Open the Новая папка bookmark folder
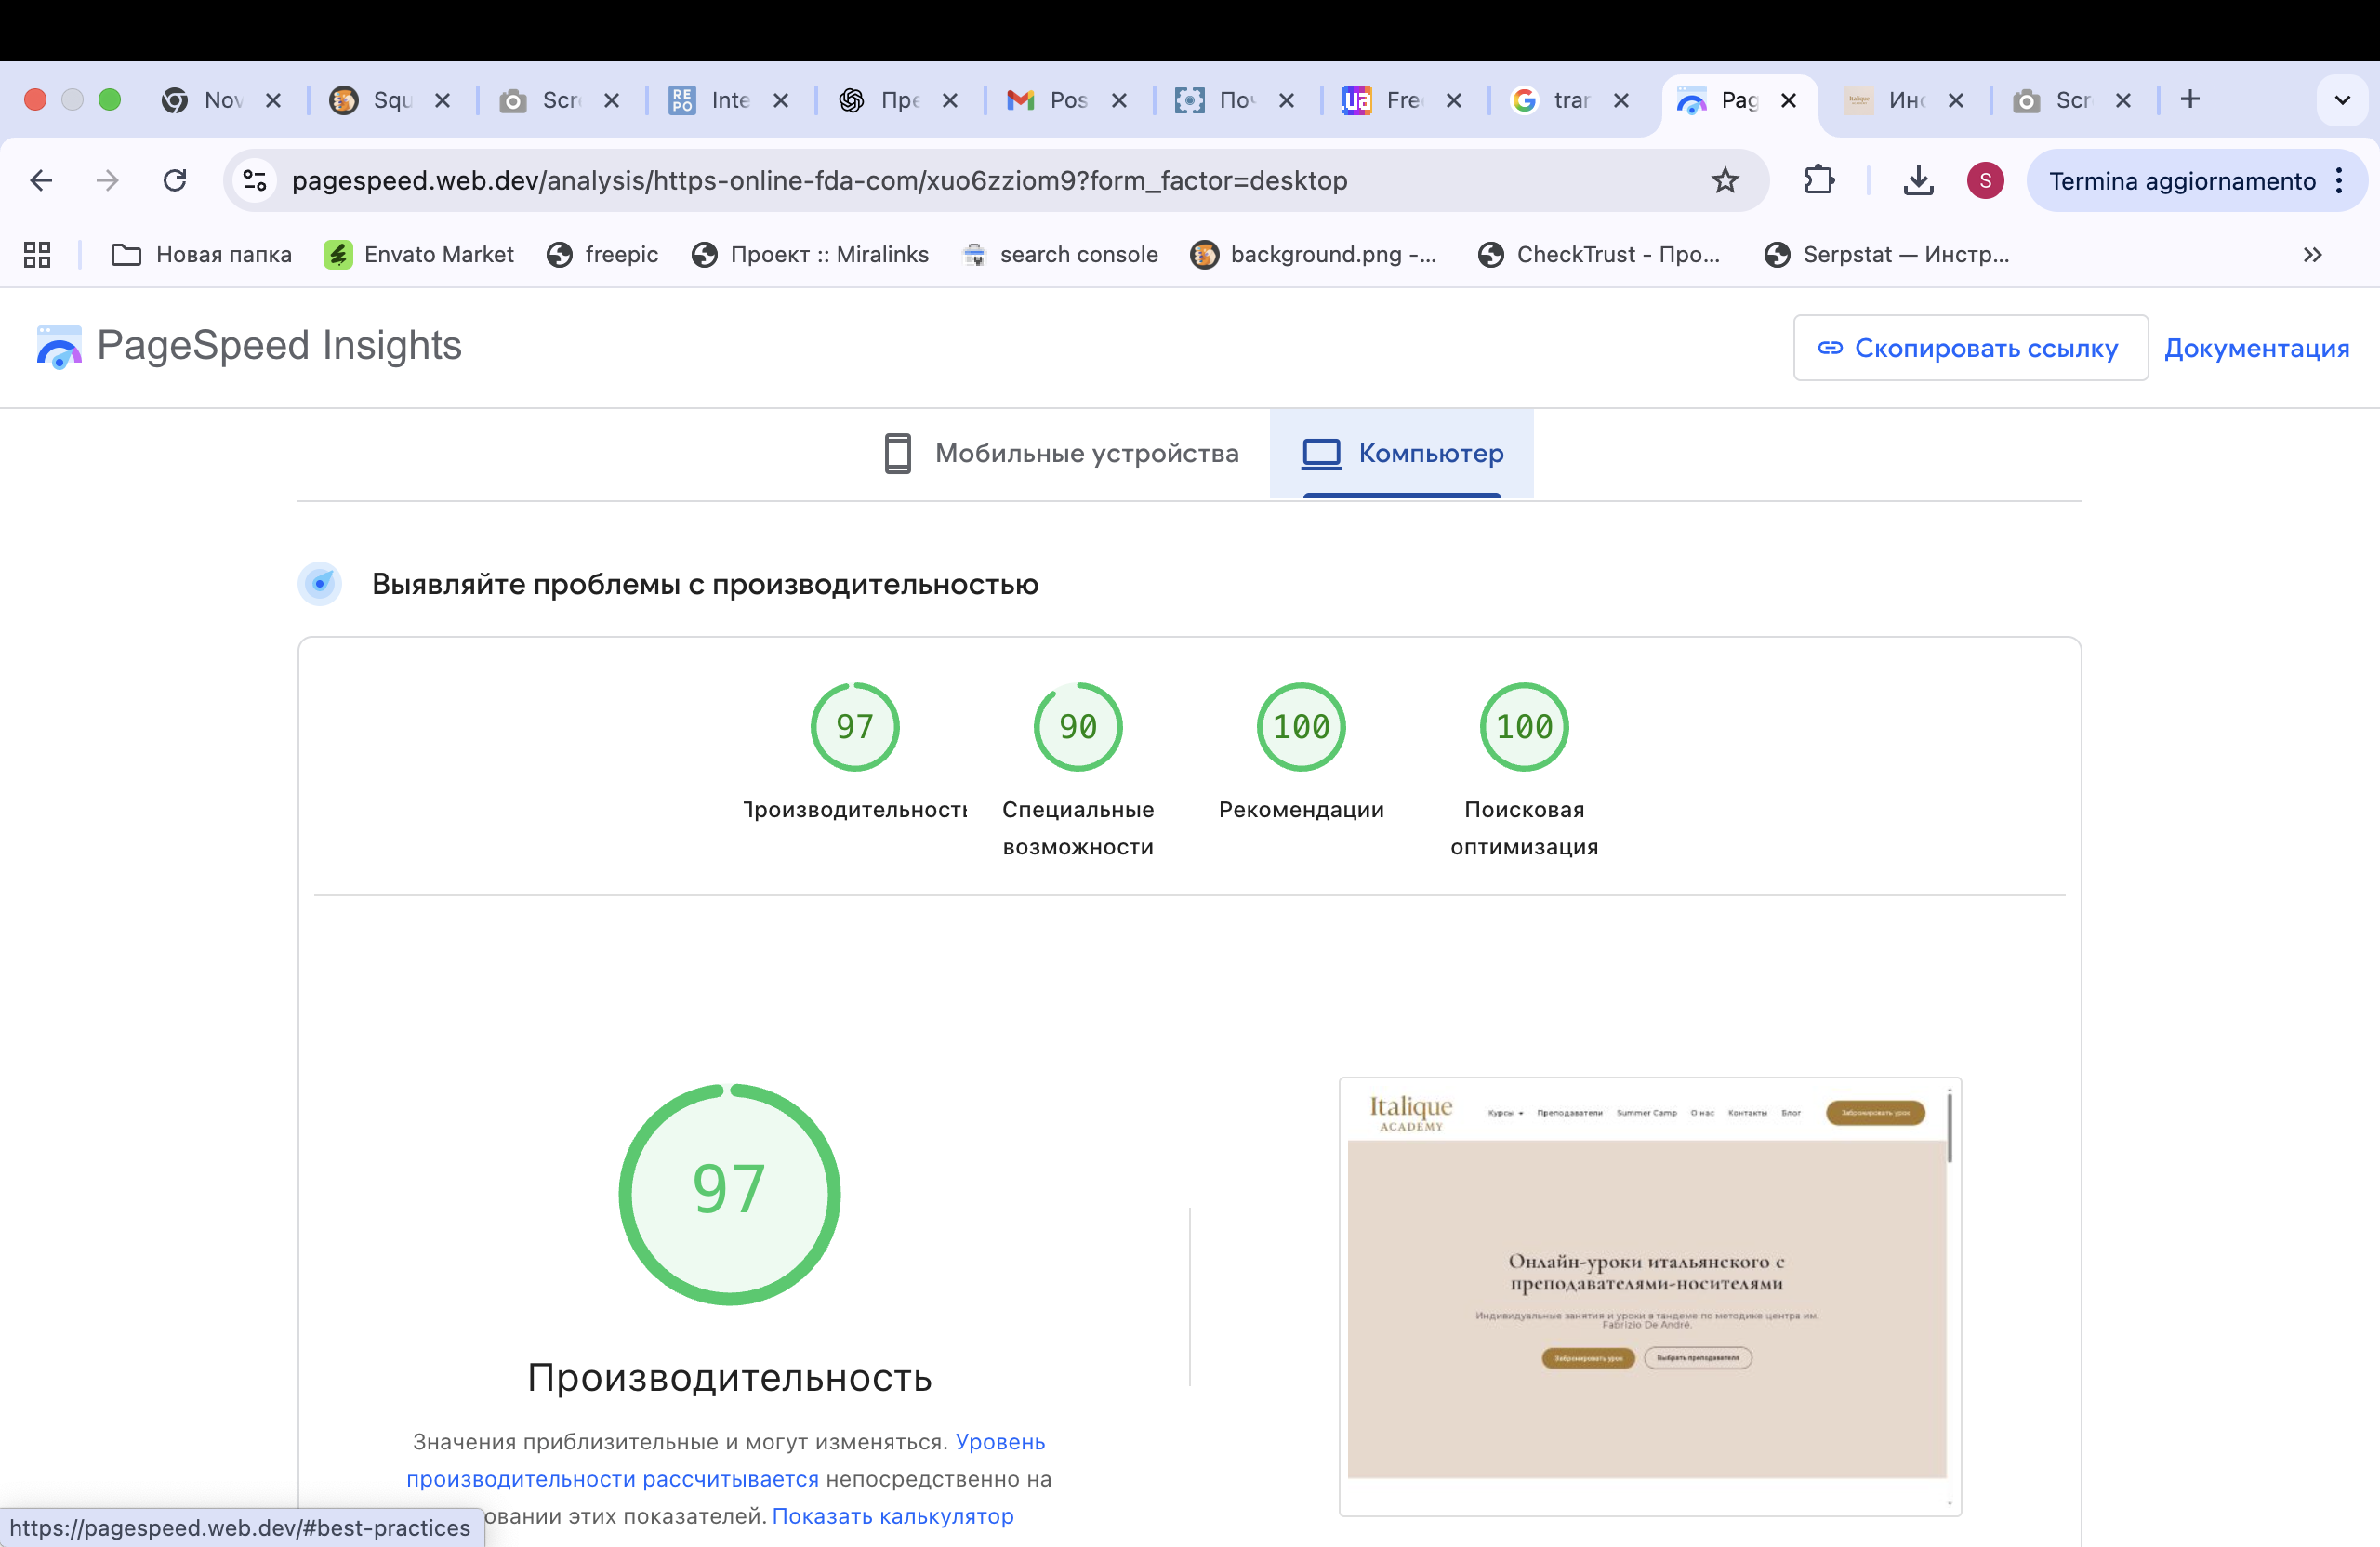The height and width of the screenshot is (1547, 2380). 202,255
